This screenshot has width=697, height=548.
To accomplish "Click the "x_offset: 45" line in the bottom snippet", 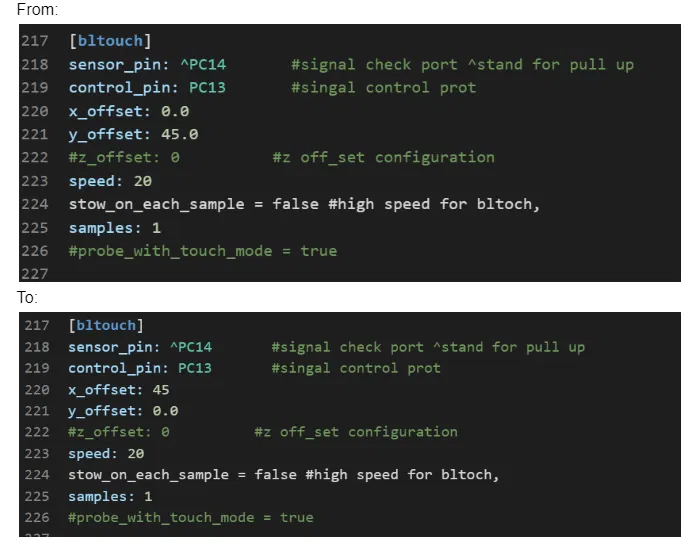I will pyautogui.click(x=118, y=389).
